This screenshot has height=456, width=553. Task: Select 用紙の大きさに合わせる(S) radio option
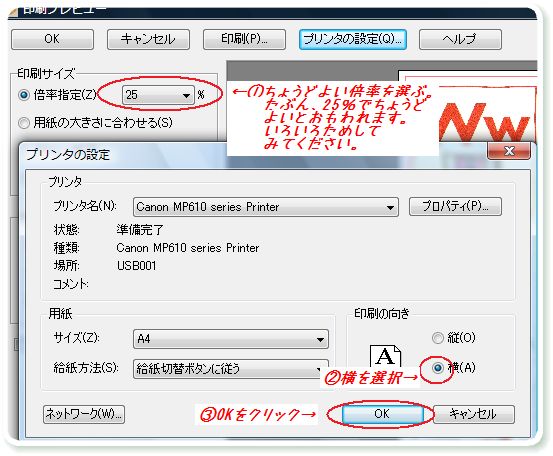pos(24,123)
